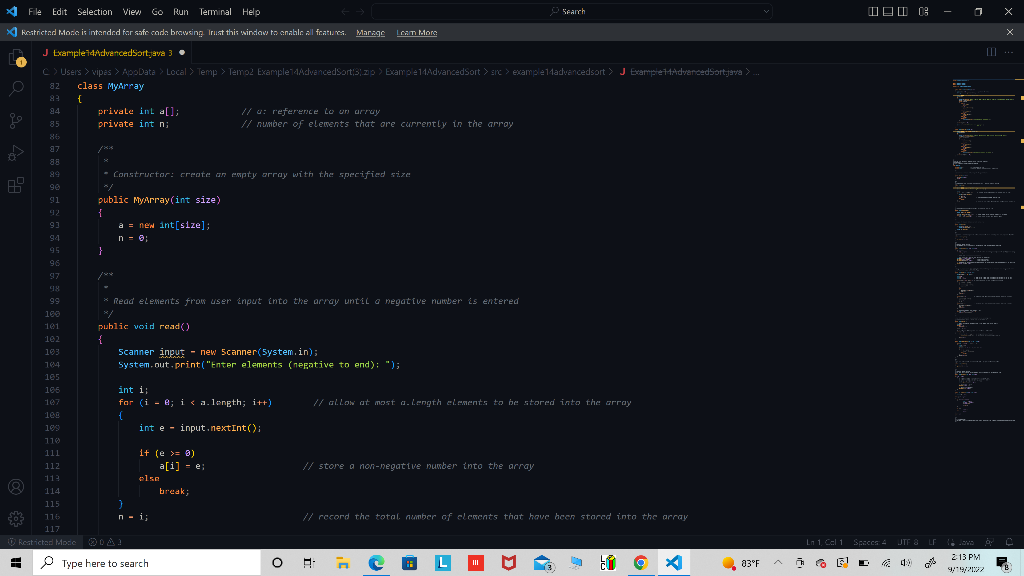
Task: Click 'Temp' in the breadcrumb path
Action: [207, 72]
